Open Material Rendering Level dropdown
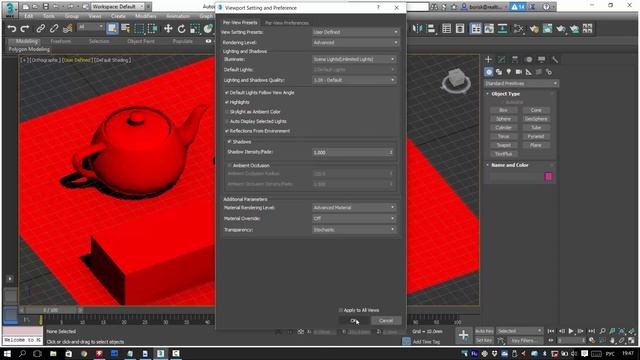The image size is (640, 360). point(354,207)
